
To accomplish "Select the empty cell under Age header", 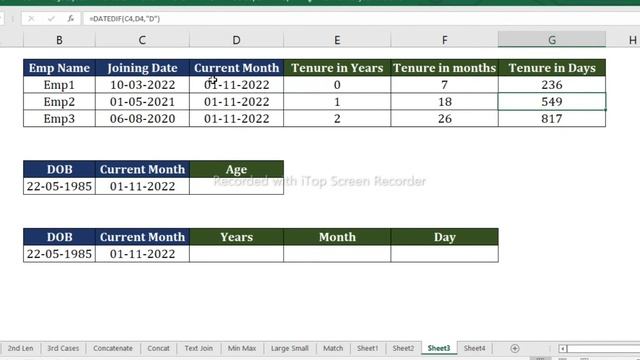I will [x=236, y=186].
